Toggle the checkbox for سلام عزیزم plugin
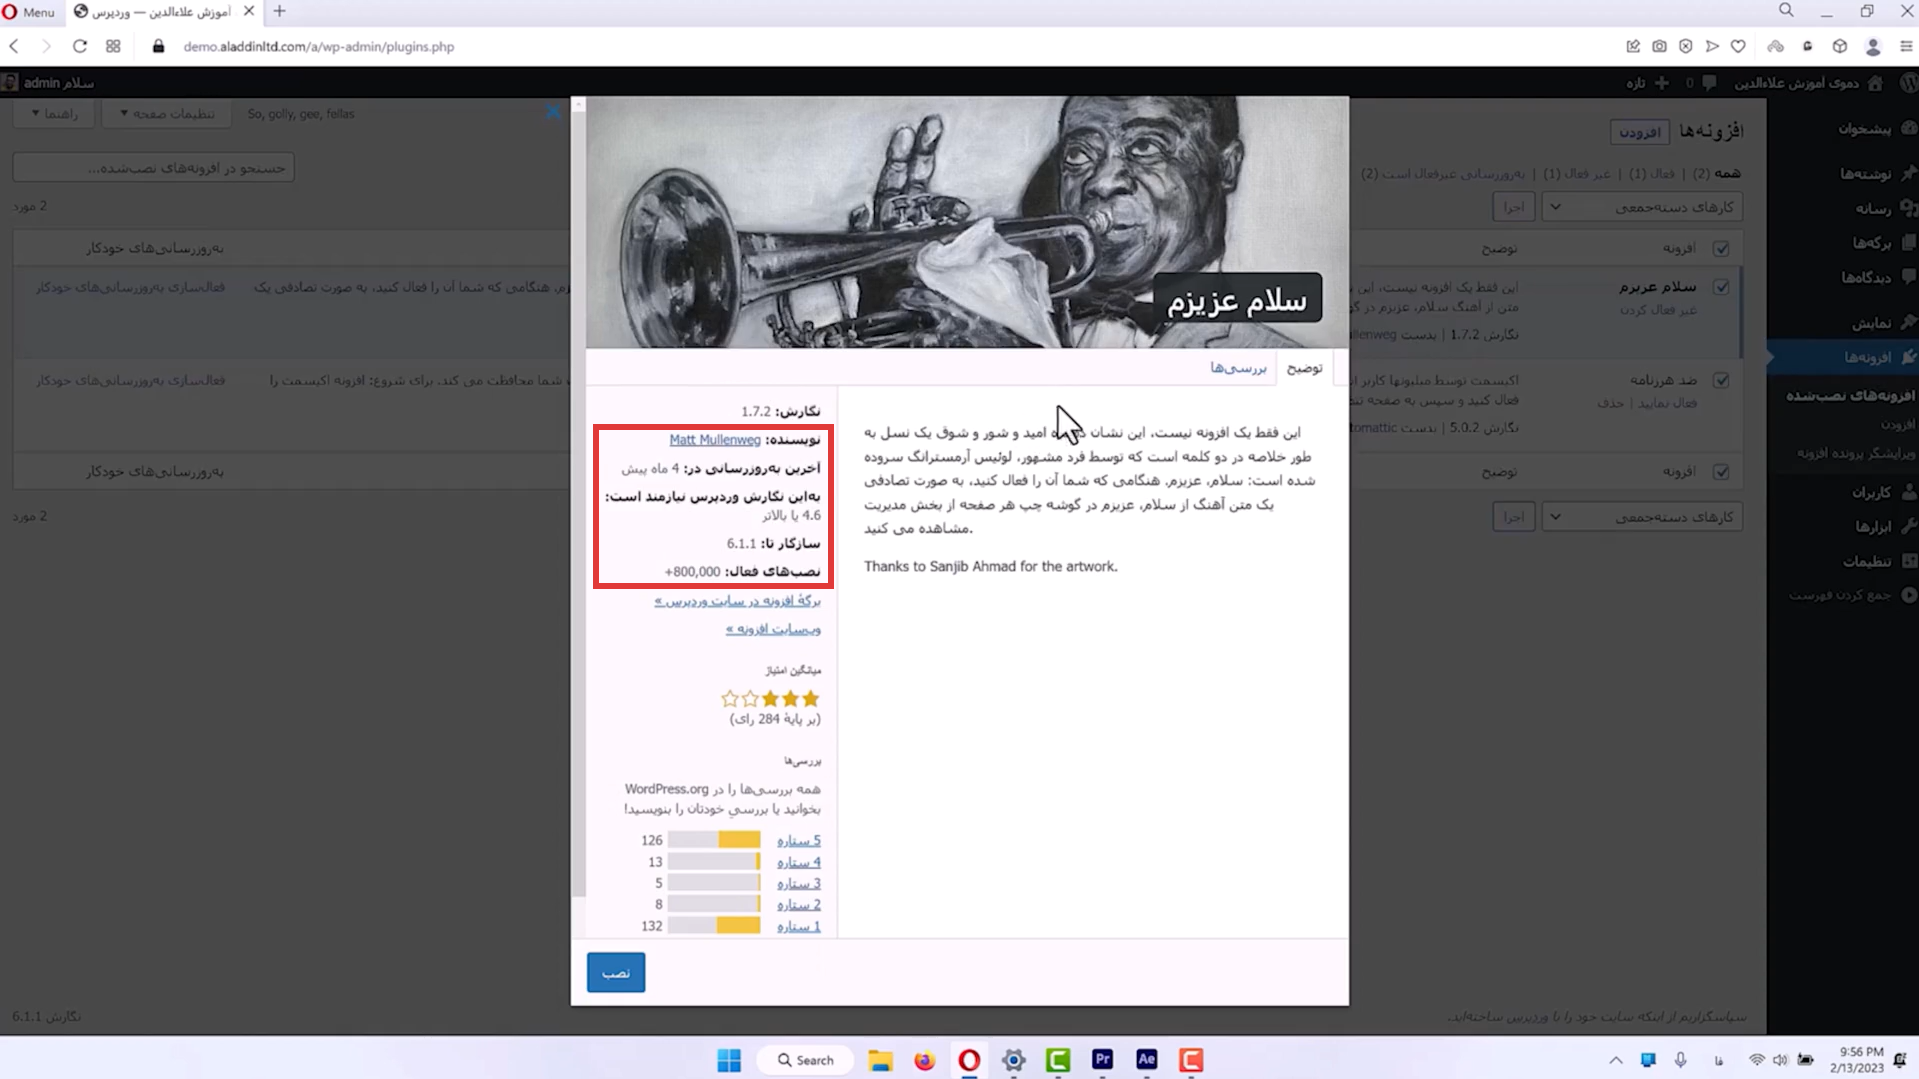 pos(1721,287)
